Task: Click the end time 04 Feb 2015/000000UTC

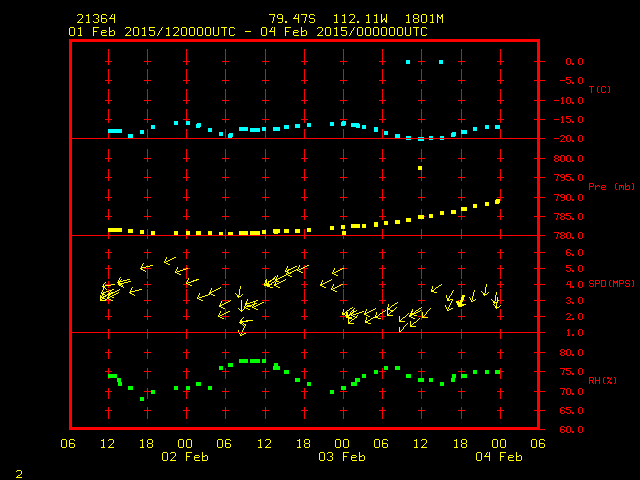Action: coord(344,32)
